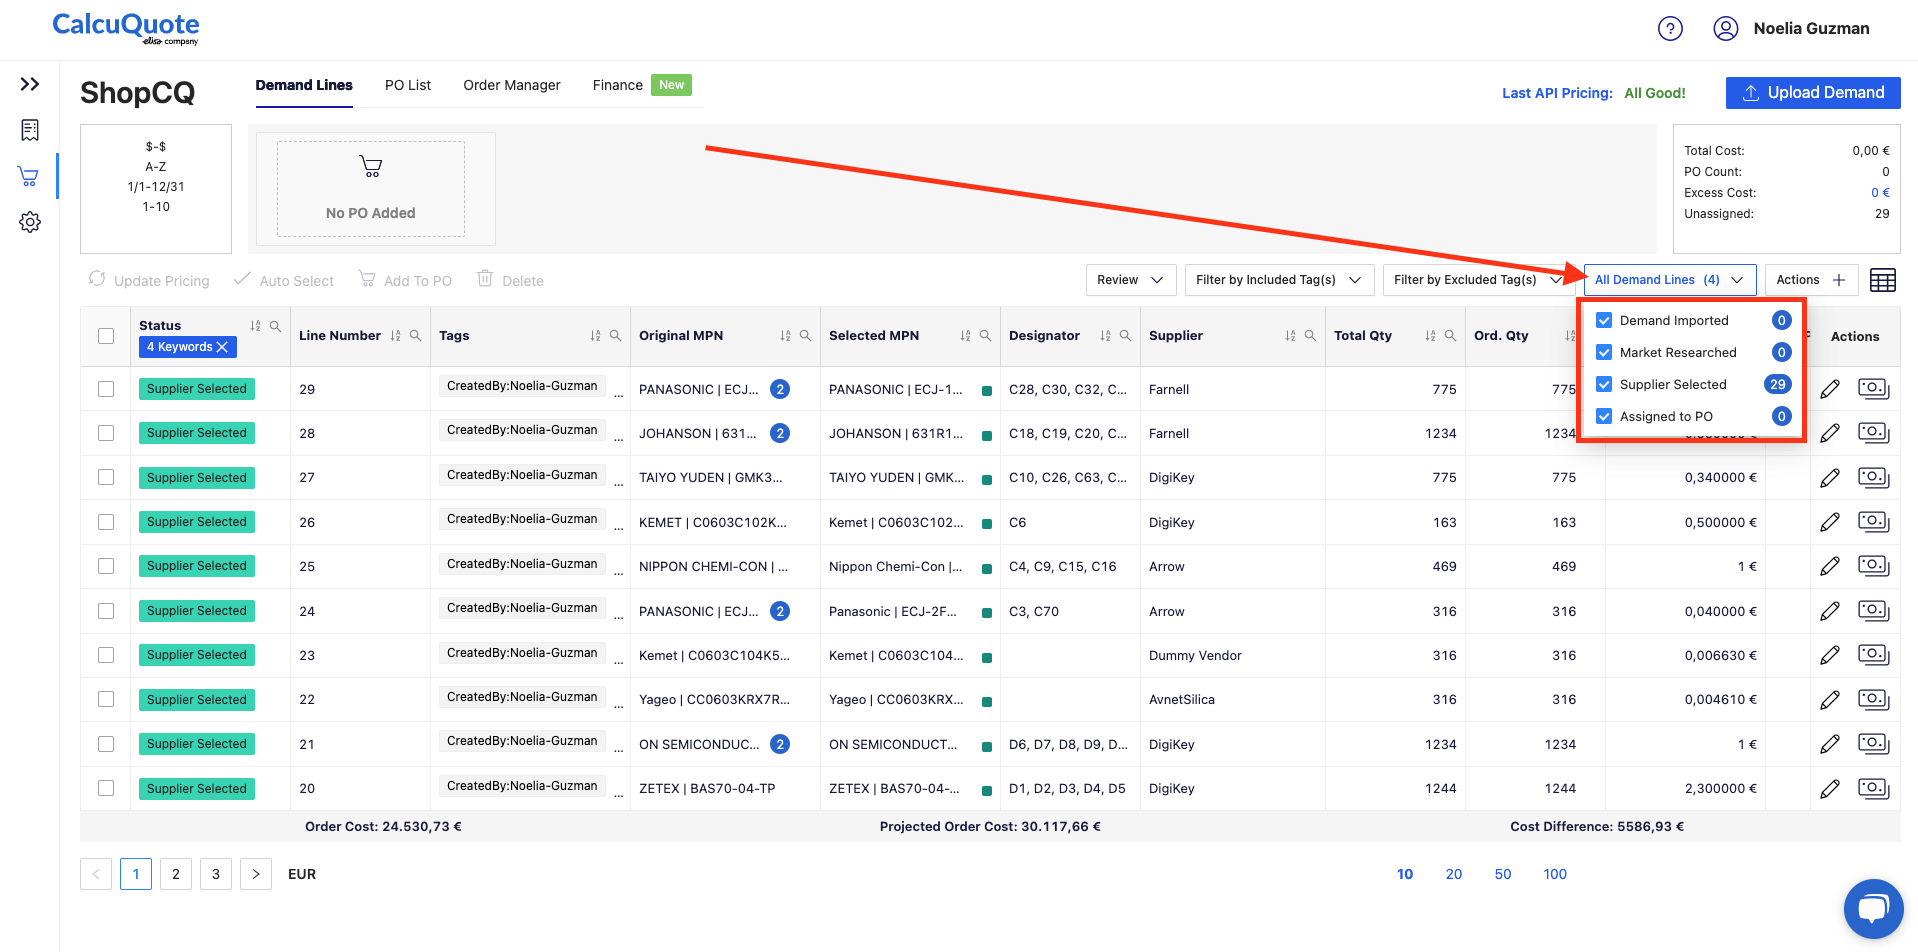
Task: Click Update Pricing
Action: [149, 280]
